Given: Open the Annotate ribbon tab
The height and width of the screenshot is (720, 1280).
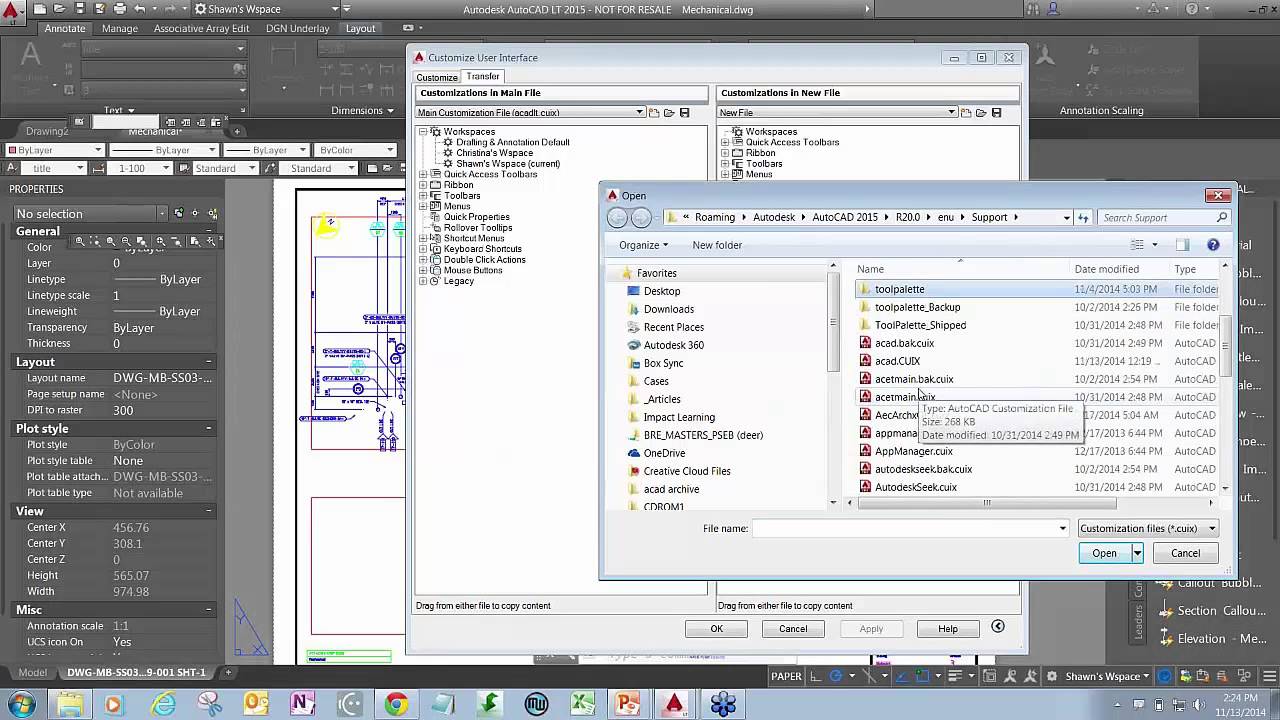Looking at the screenshot, I should point(65,28).
